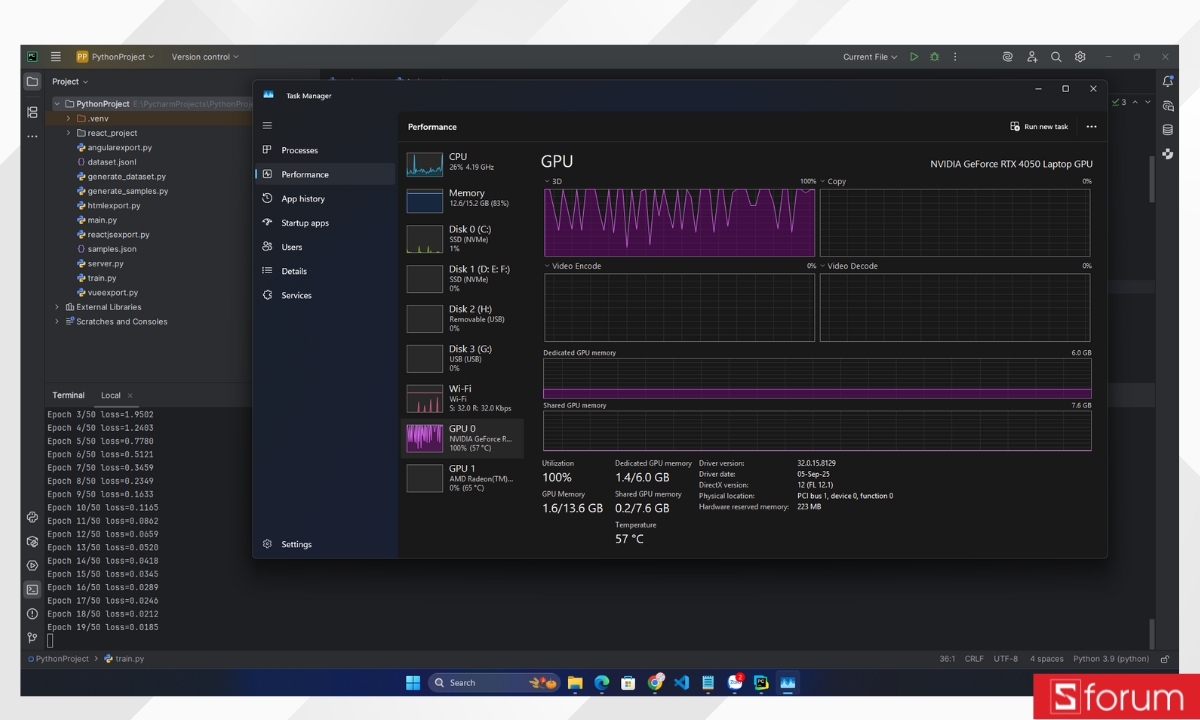
Task: Open the Services tool window icon
Action: [x=32, y=565]
